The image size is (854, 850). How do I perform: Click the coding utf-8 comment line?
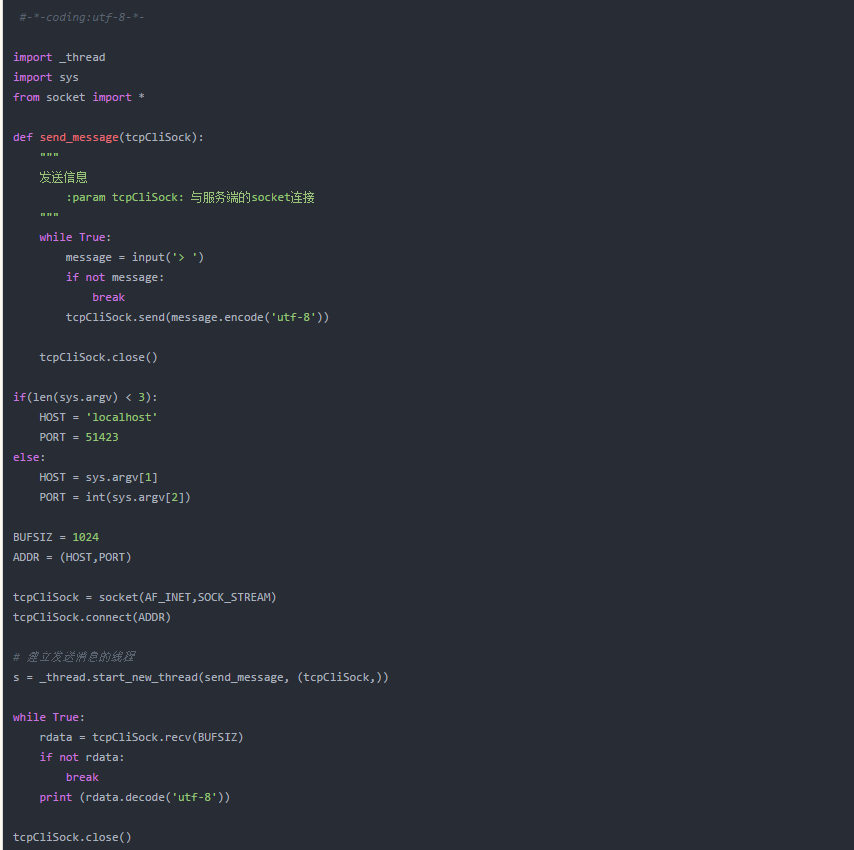click(82, 17)
